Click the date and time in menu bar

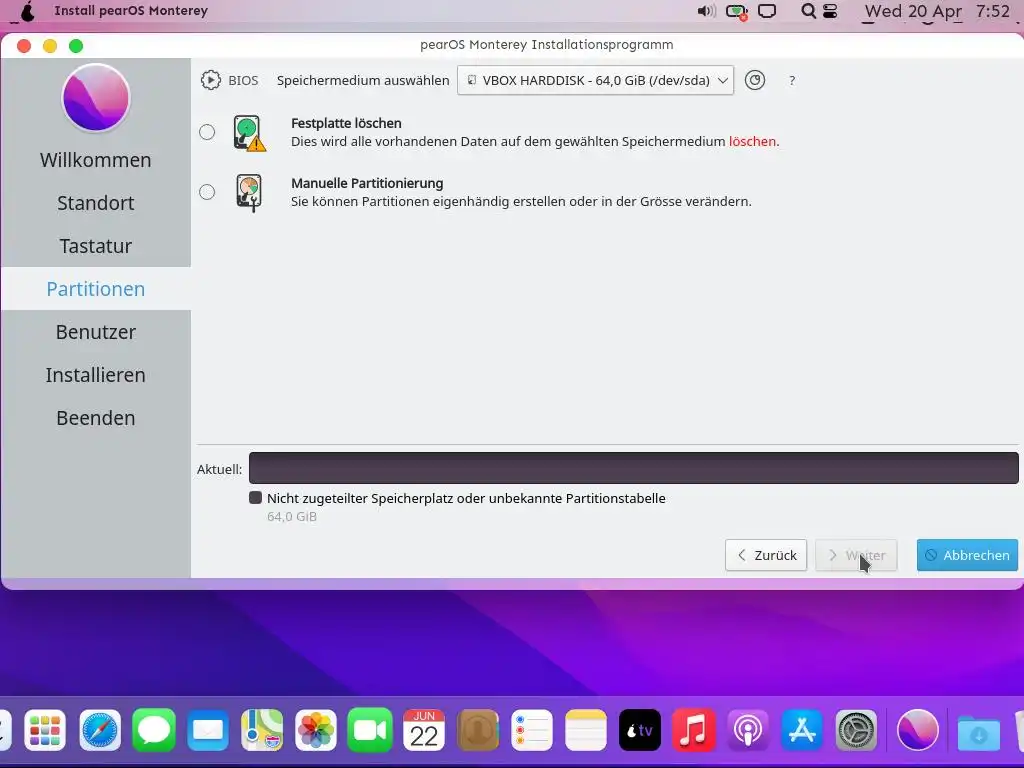point(937,11)
